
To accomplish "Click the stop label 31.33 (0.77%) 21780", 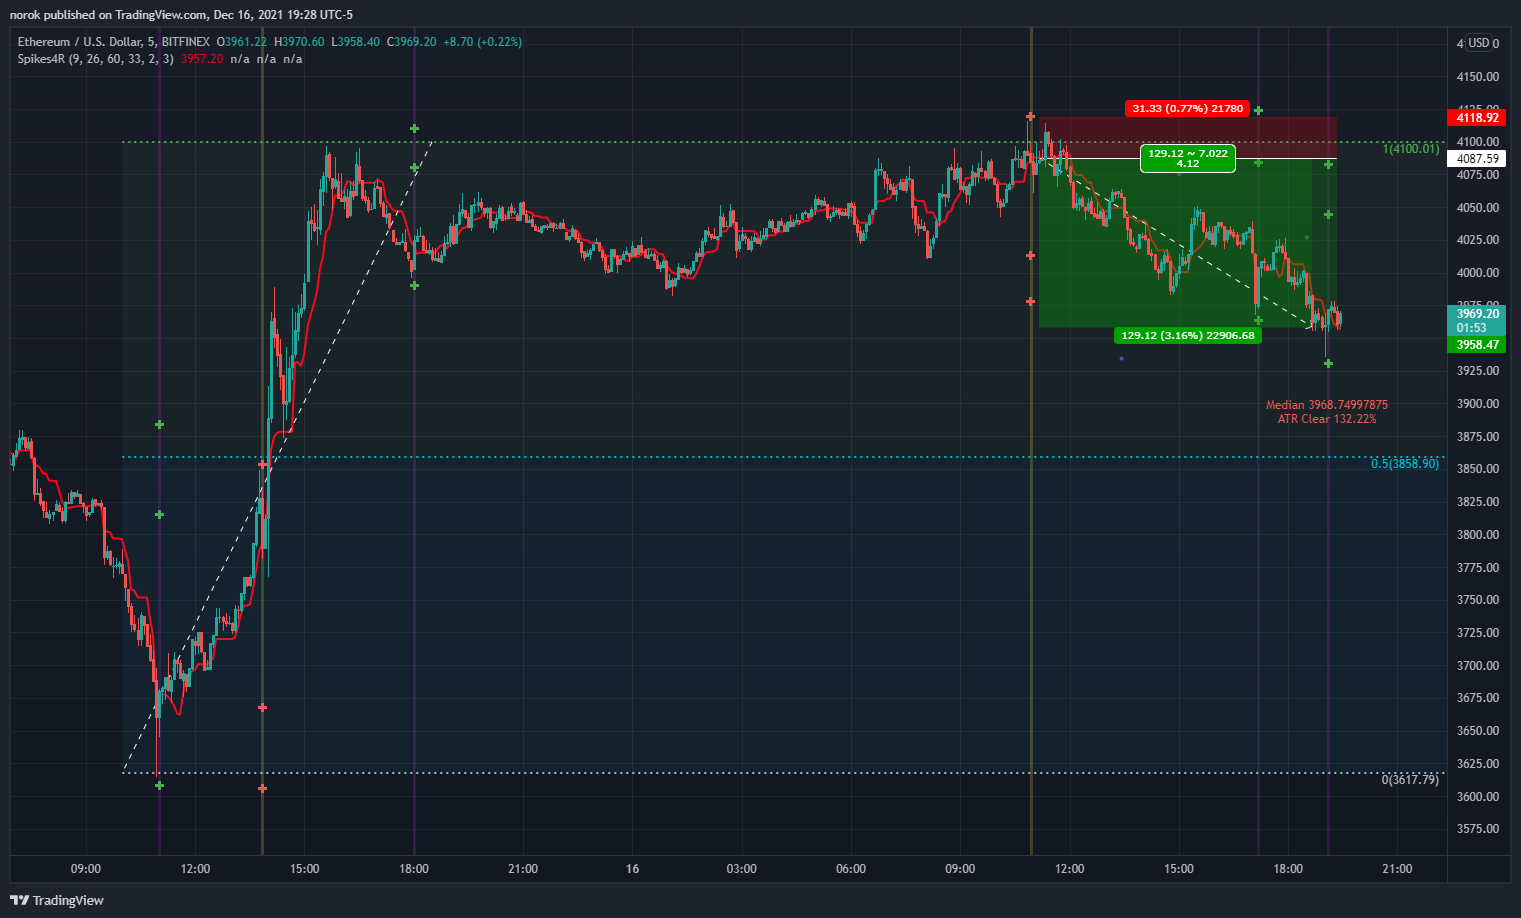I will pyautogui.click(x=1187, y=108).
